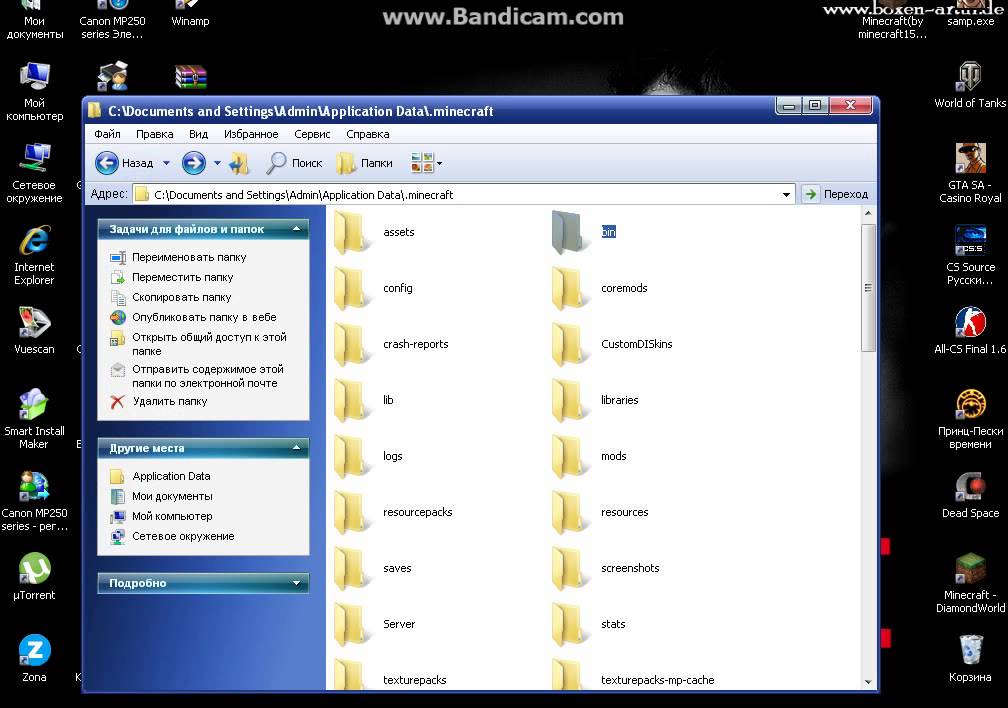Viewport: 1008px width, 708px height.
Task: Select the screenshots folder icon
Action: tap(568, 568)
